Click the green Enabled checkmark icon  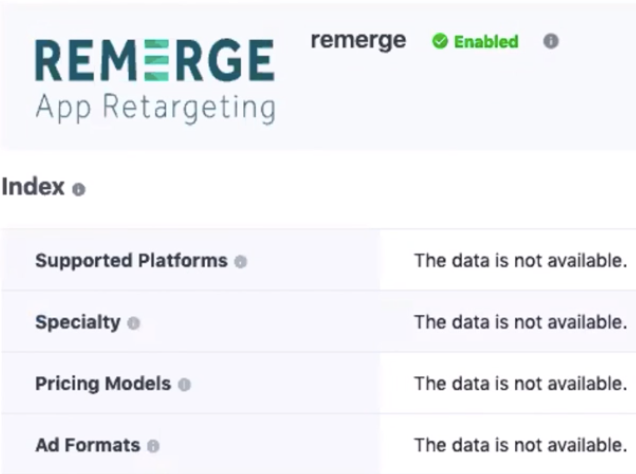point(439,42)
